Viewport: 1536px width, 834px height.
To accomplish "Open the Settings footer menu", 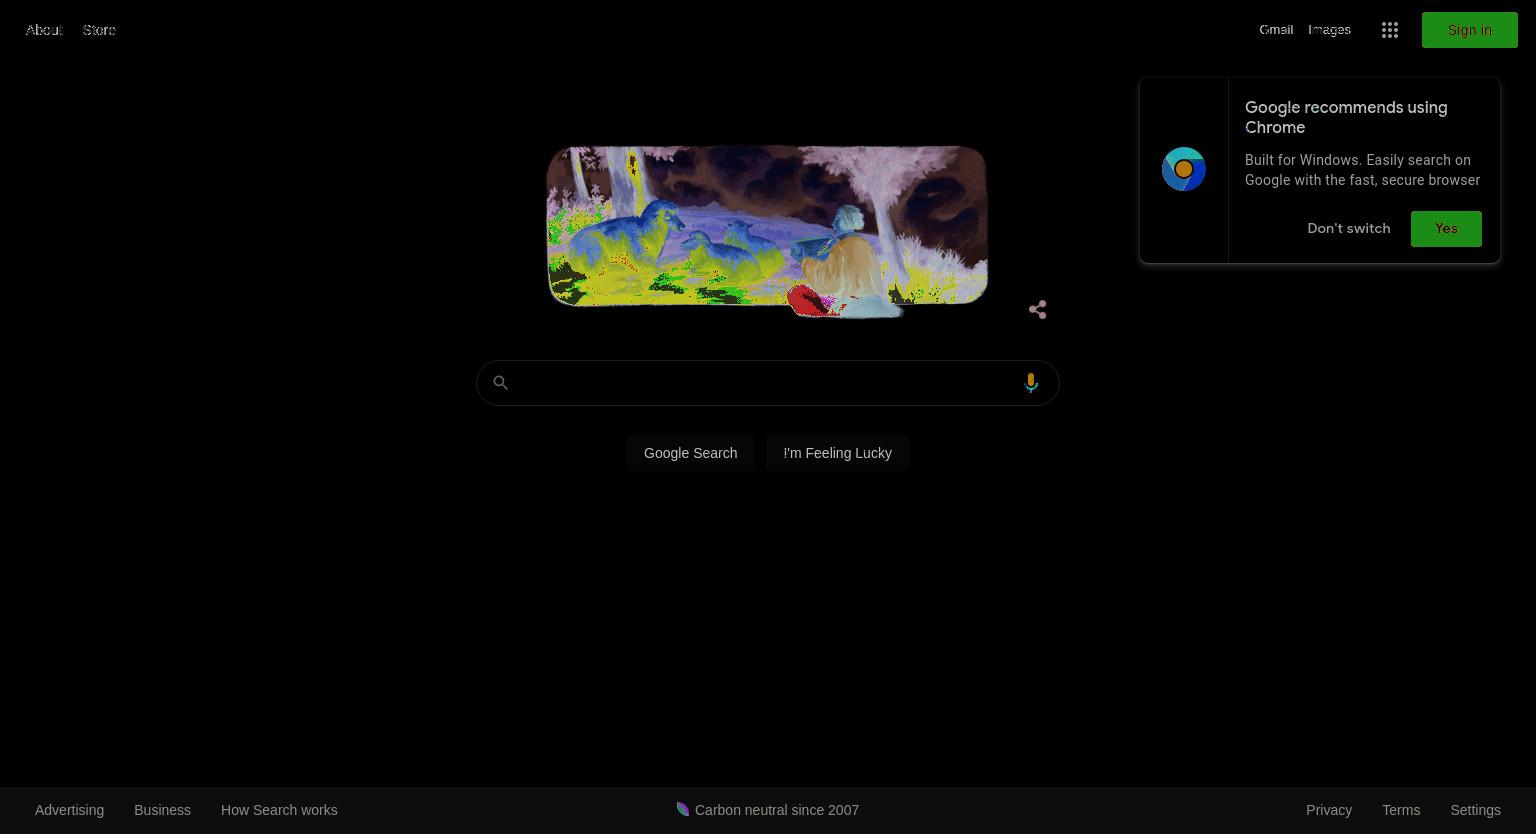I will tap(1475, 810).
